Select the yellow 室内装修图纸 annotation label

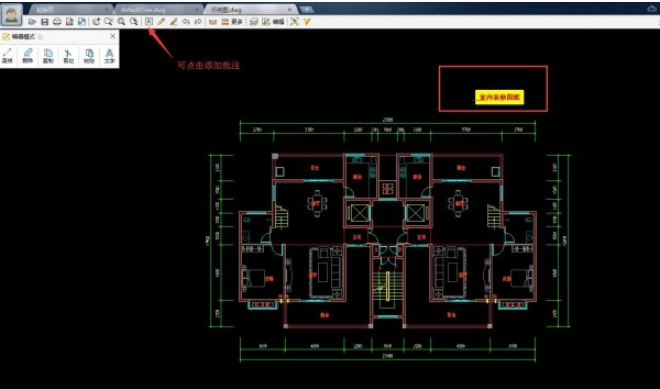(500, 97)
